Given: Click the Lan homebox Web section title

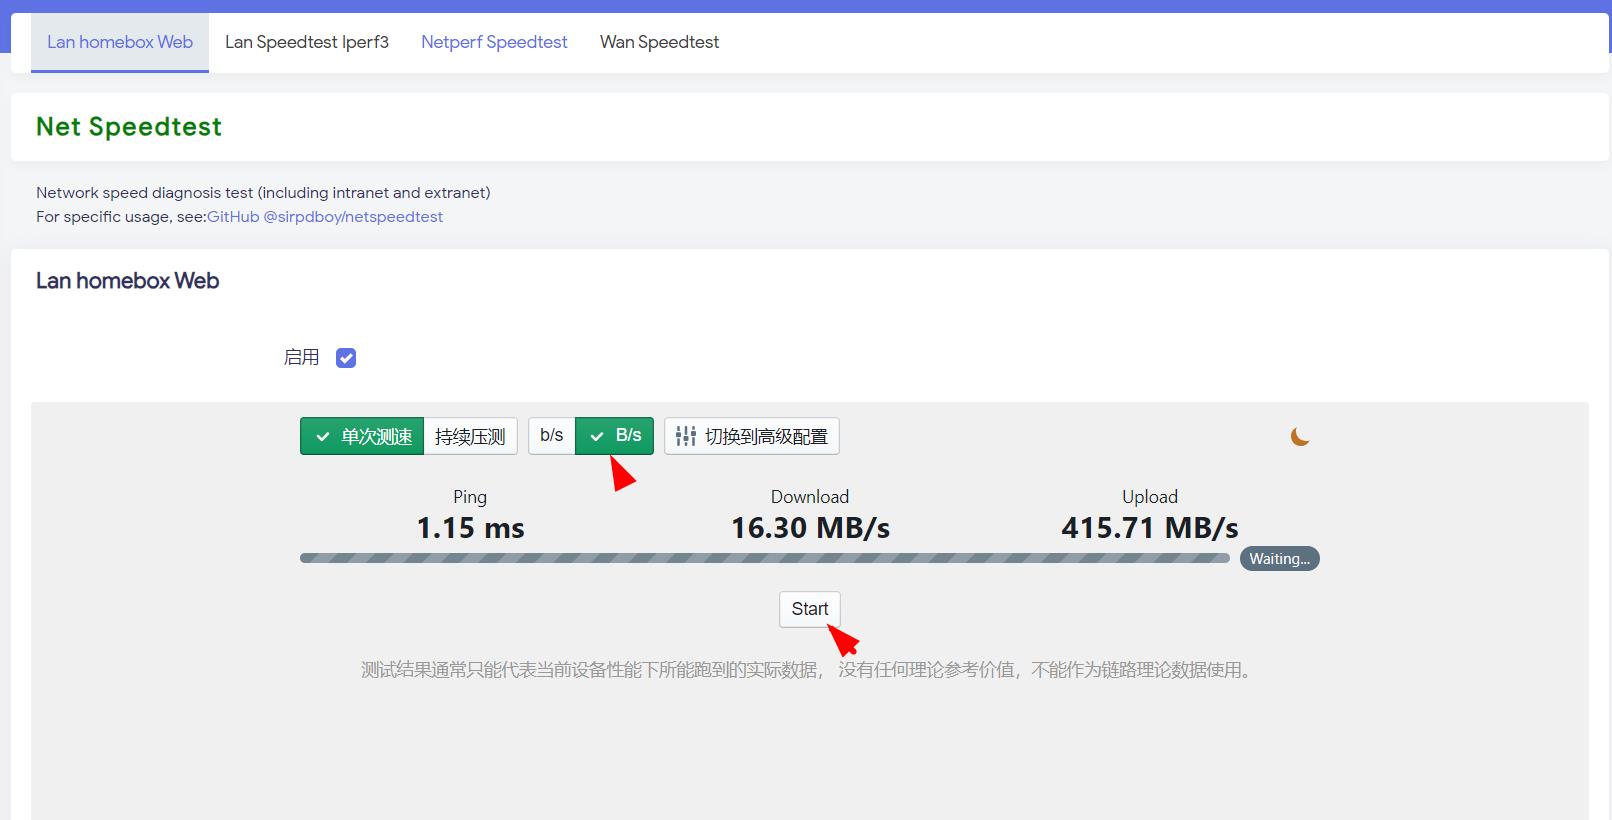Looking at the screenshot, I should point(127,281).
